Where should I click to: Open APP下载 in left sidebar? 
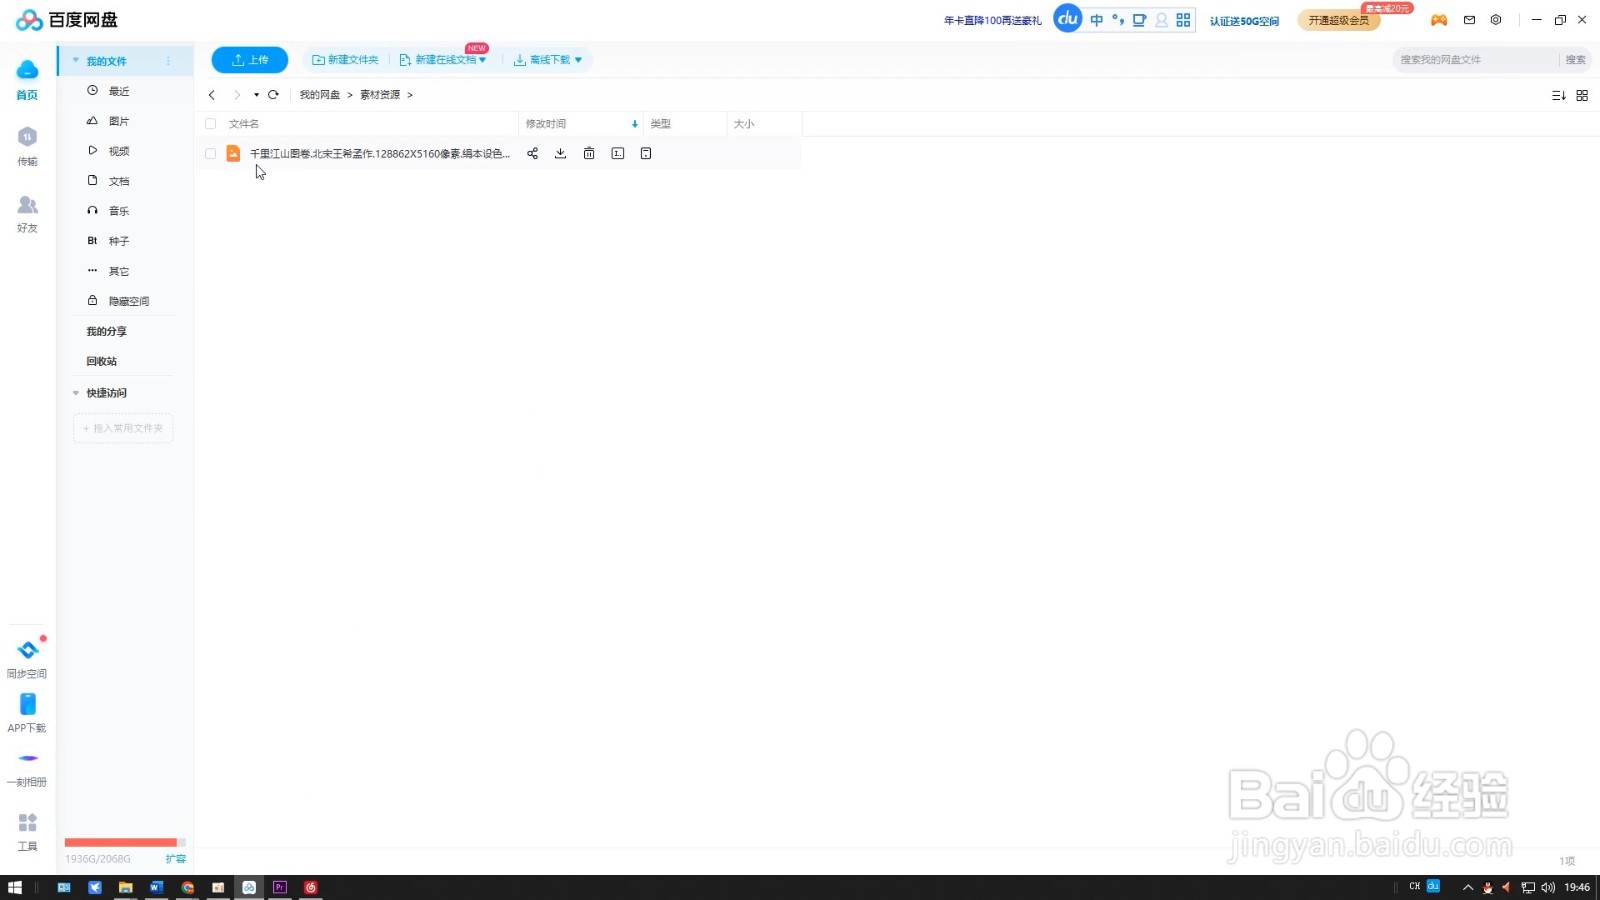[27, 713]
